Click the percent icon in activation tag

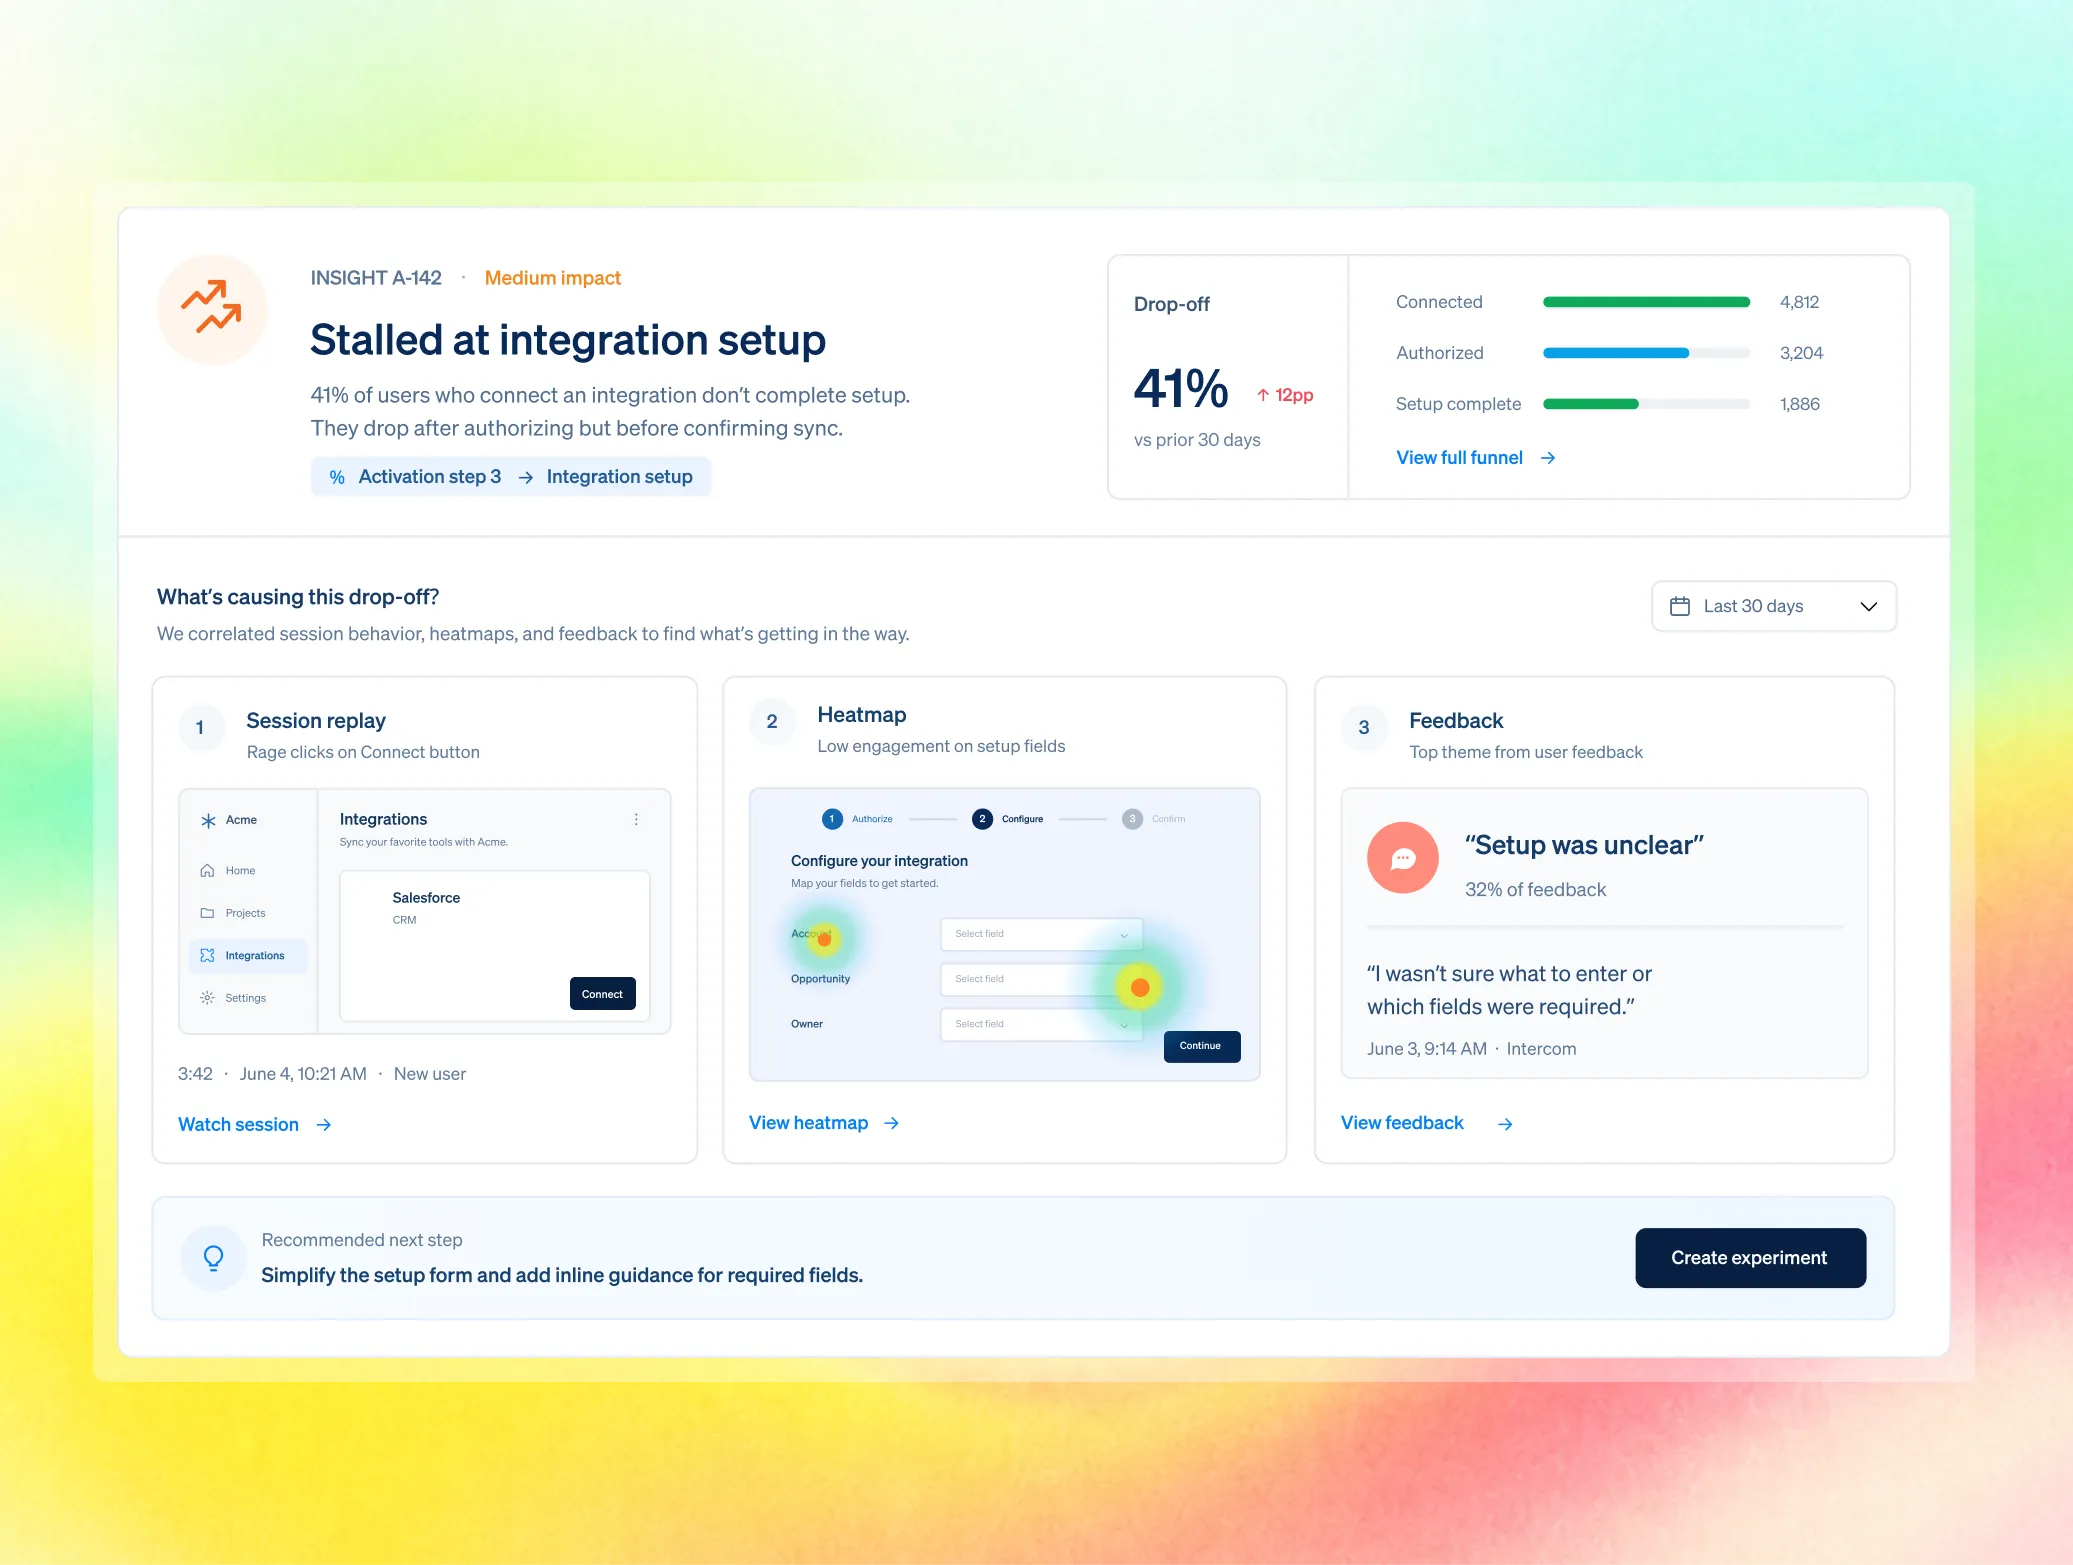(x=337, y=477)
